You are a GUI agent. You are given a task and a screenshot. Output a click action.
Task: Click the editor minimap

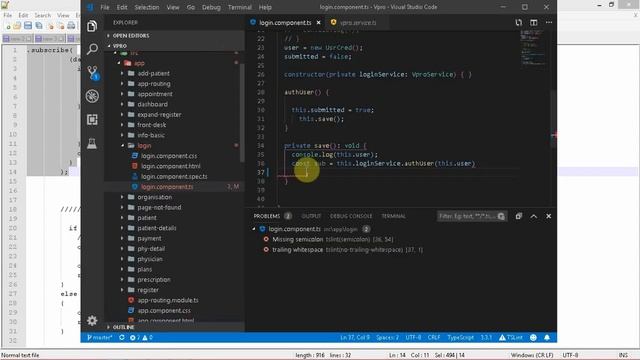click(534, 48)
